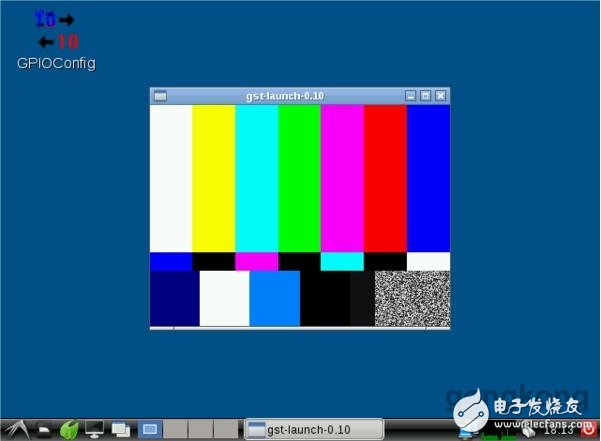Click the tall green bar in test pattern

coord(299,178)
